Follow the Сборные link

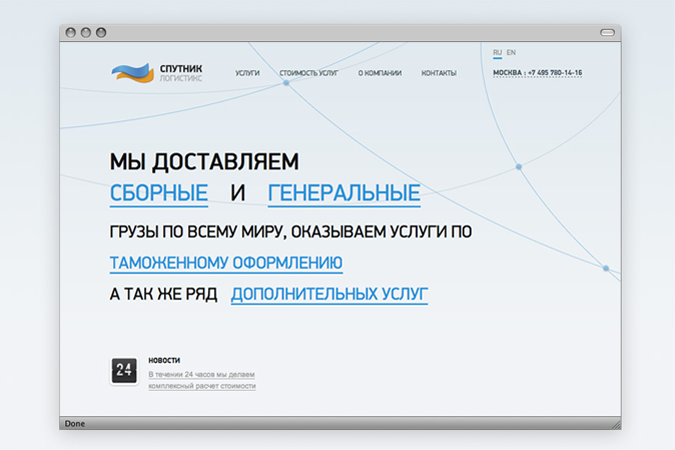(159, 193)
